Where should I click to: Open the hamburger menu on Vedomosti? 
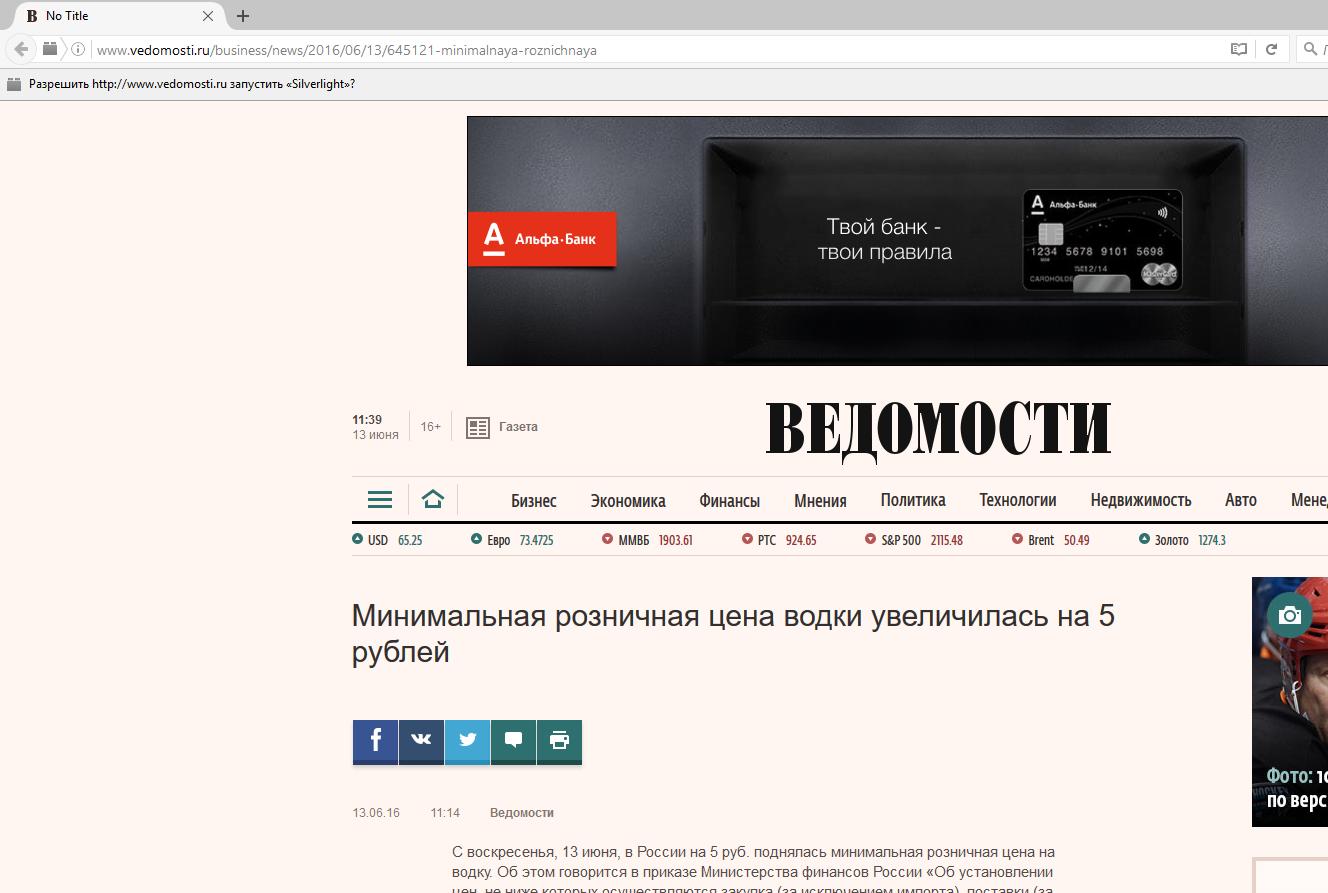pos(380,499)
